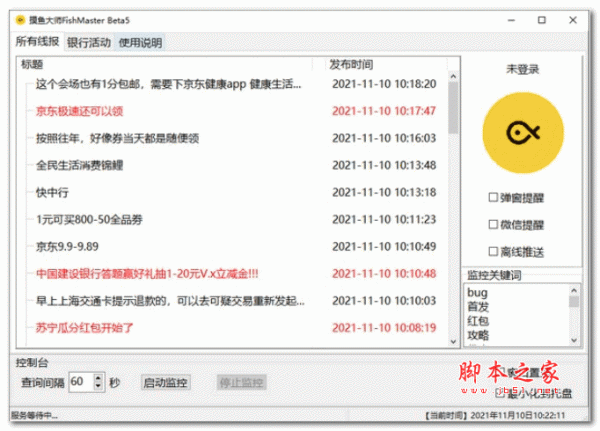
Task: Click the keyword box scrollbar up arrow
Action: pos(574,291)
